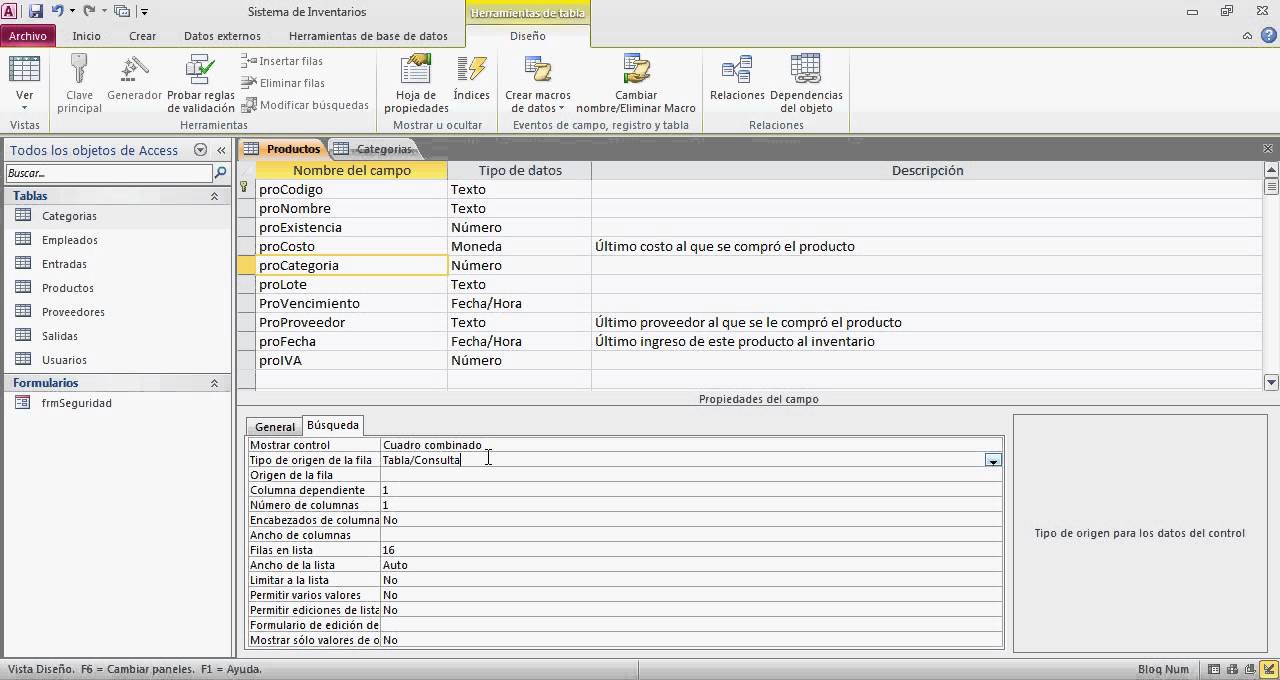The image size is (1280, 680).
Task: Click the proCodigo field name
Action: click(351, 189)
